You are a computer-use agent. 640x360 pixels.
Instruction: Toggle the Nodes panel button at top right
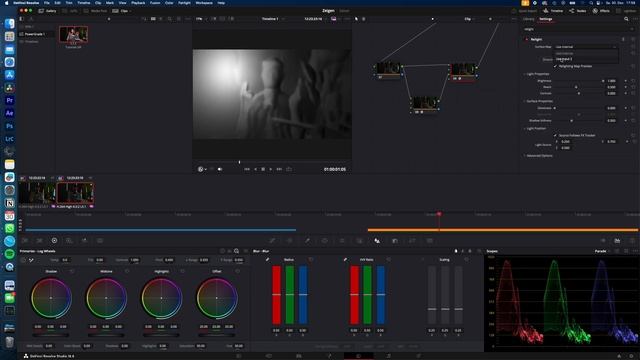pyautogui.click(x=578, y=11)
